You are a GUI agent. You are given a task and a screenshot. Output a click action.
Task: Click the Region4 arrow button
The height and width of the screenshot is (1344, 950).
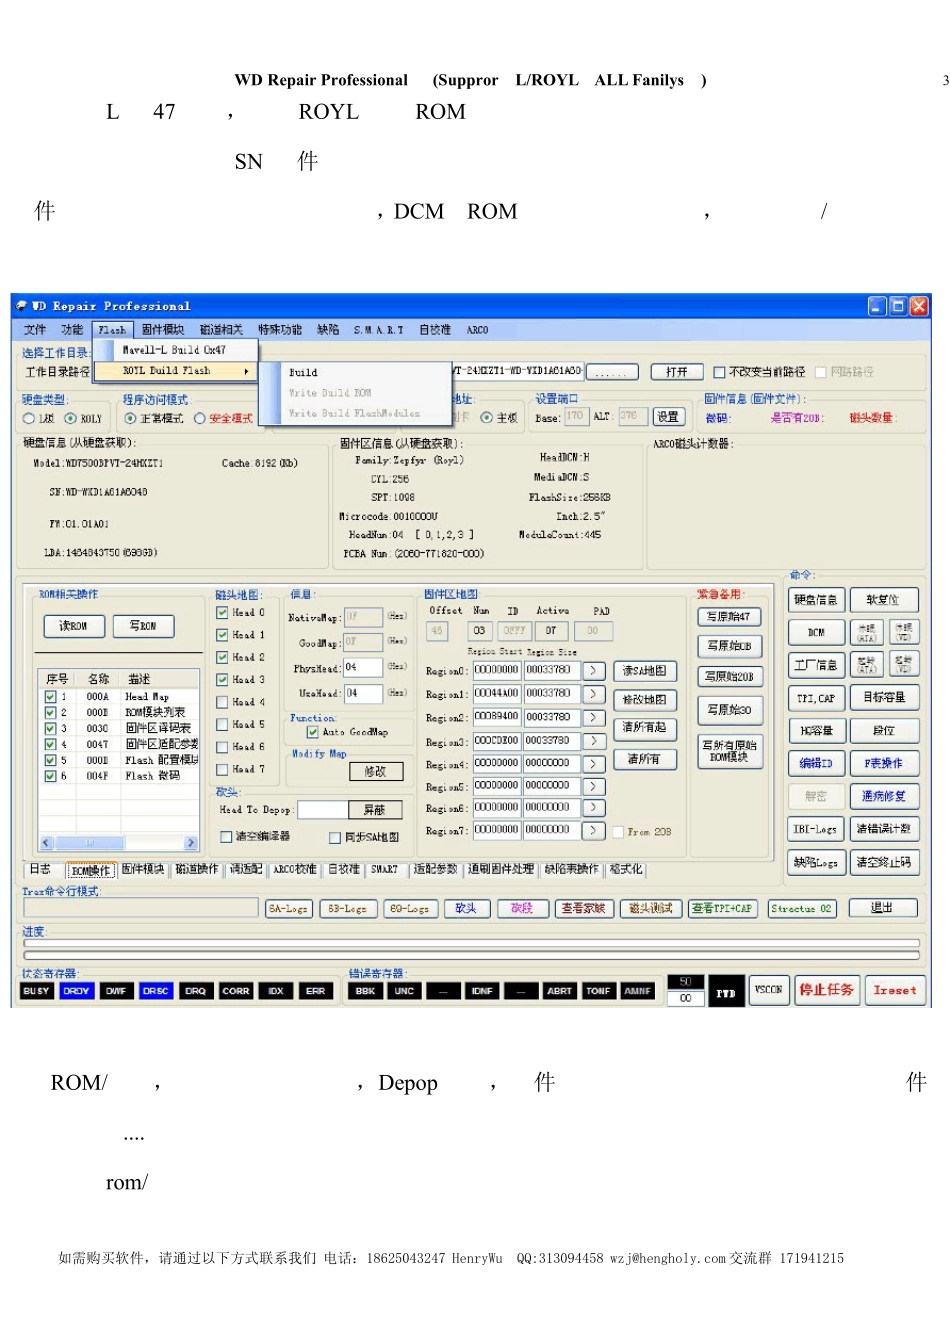point(593,764)
